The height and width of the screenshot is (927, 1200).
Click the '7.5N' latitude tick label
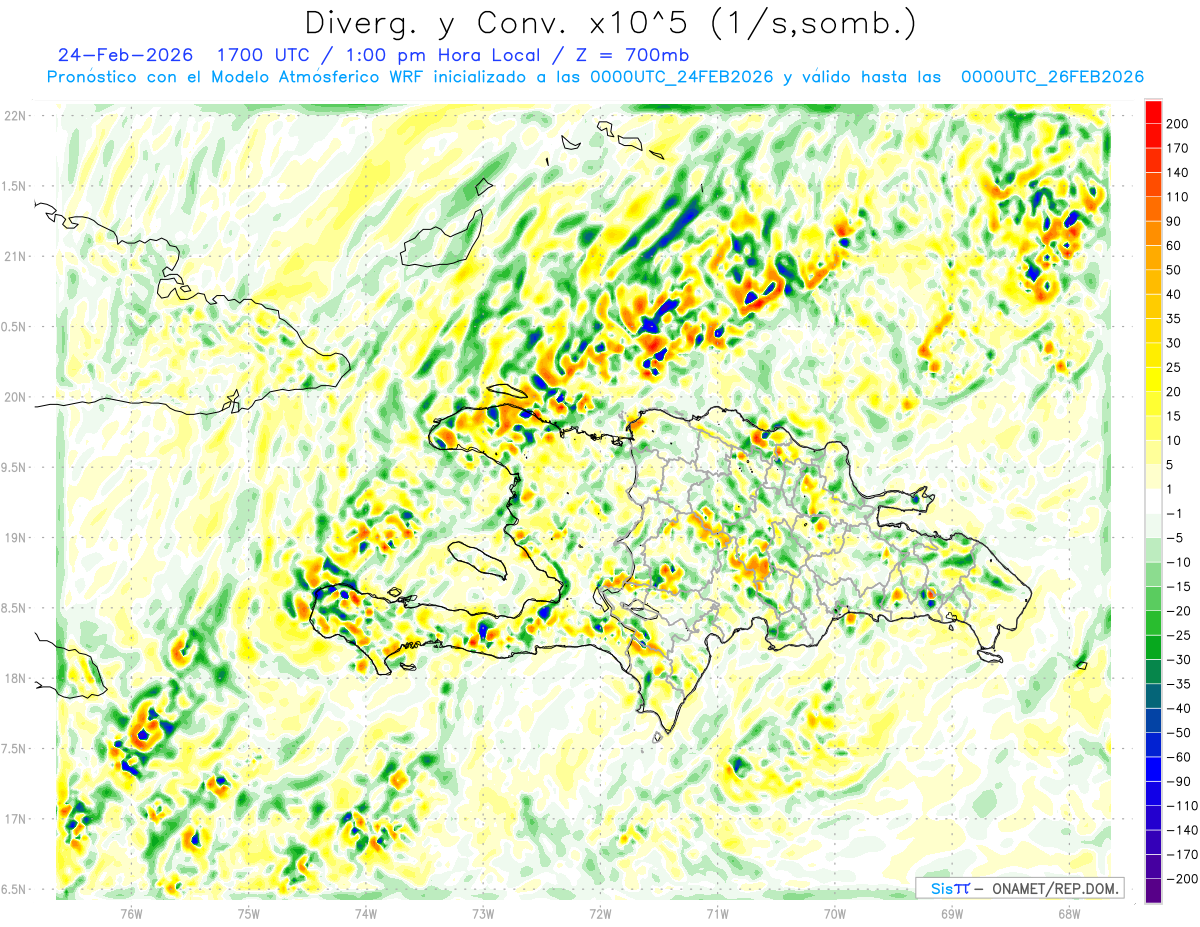15,749
